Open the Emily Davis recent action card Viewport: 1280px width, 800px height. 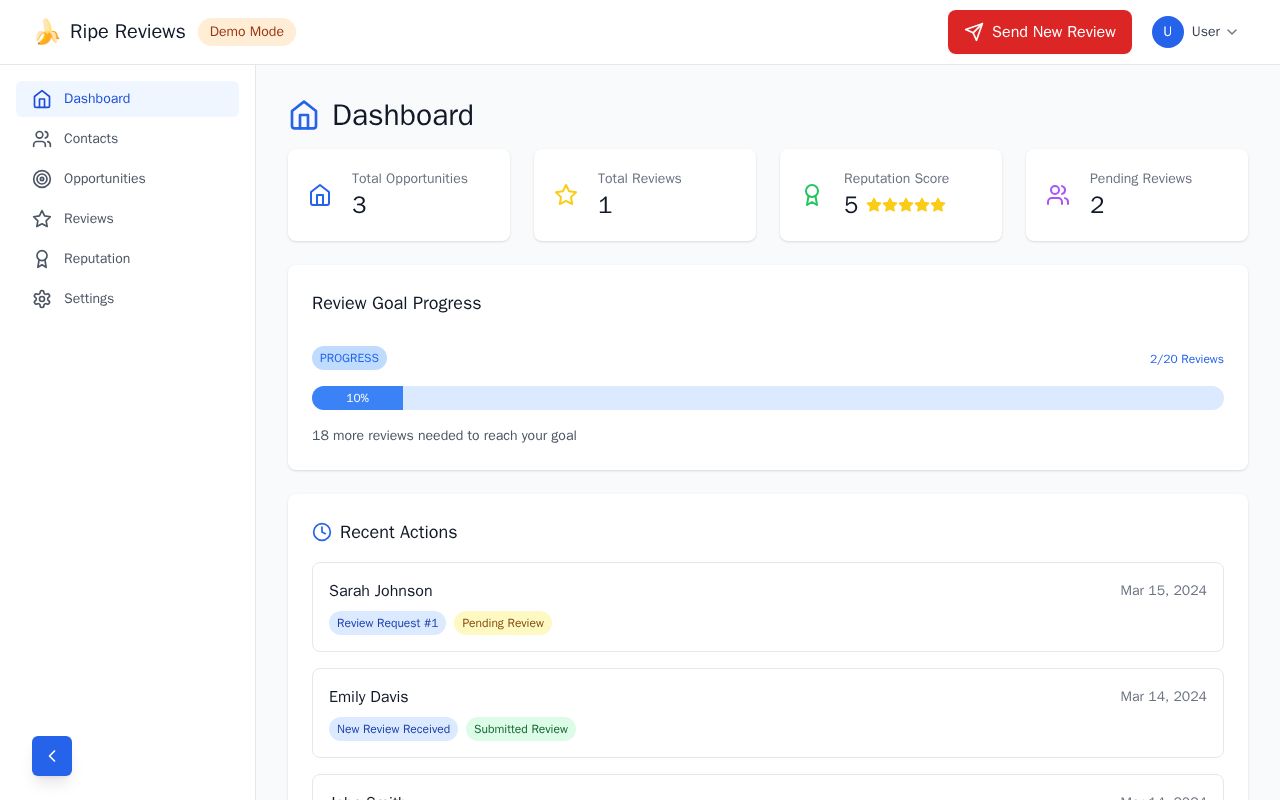(768, 713)
